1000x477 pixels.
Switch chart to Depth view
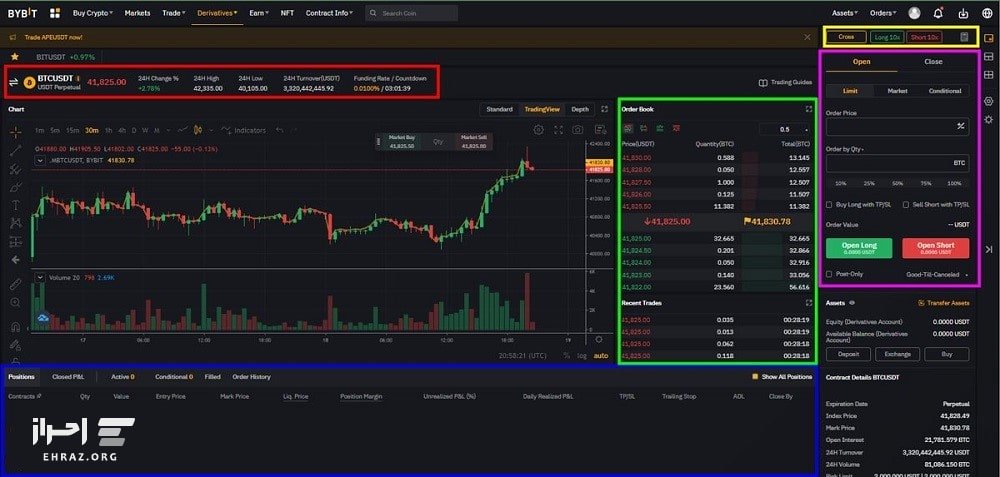point(580,109)
